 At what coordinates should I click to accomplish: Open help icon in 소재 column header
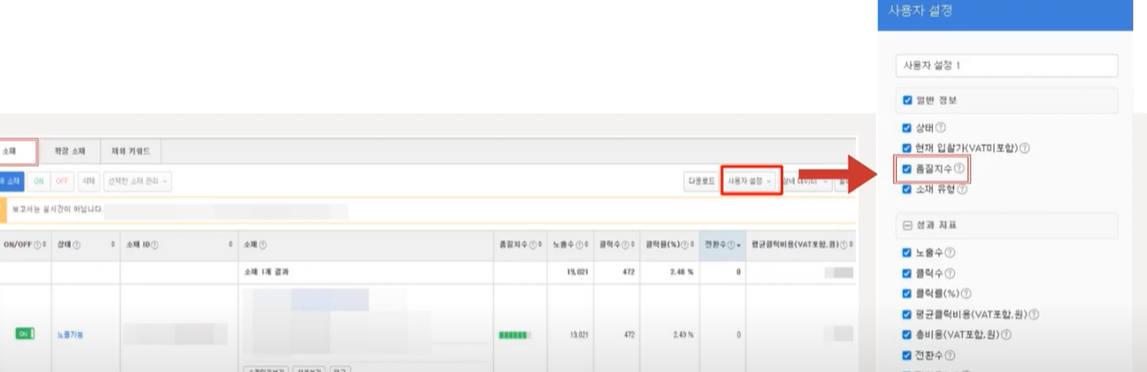(x=263, y=245)
